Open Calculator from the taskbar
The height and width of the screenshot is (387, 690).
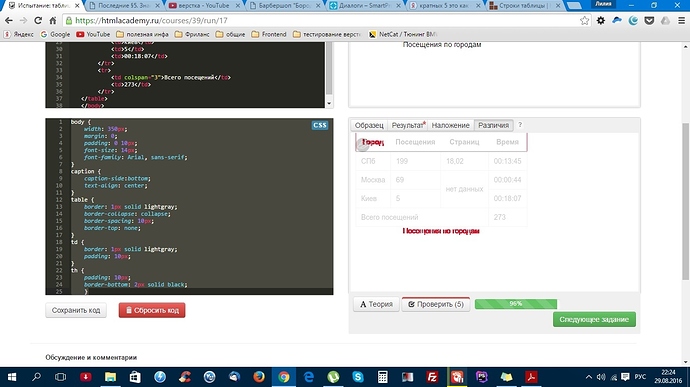click(x=383, y=377)
